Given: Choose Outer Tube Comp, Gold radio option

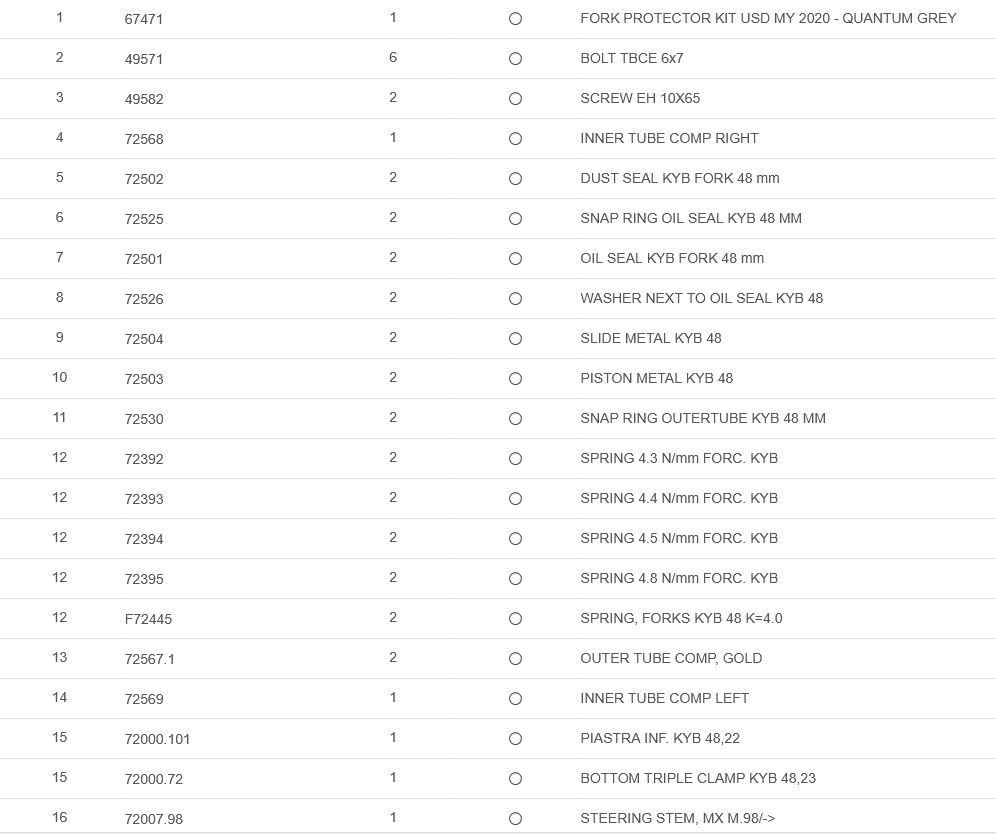Looking at the screenshot, I should (x=515, y=659).
